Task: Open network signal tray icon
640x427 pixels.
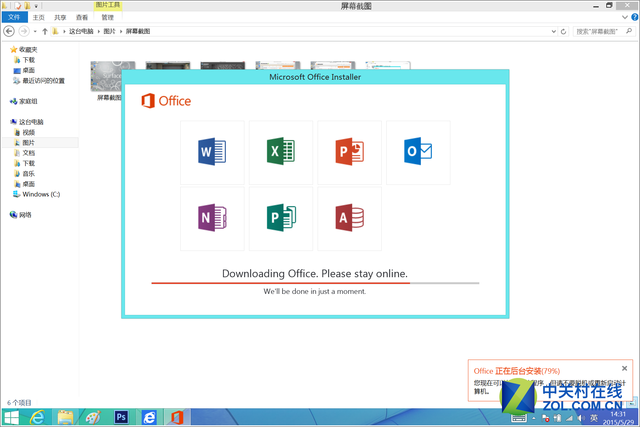Action: coord(569,418)
